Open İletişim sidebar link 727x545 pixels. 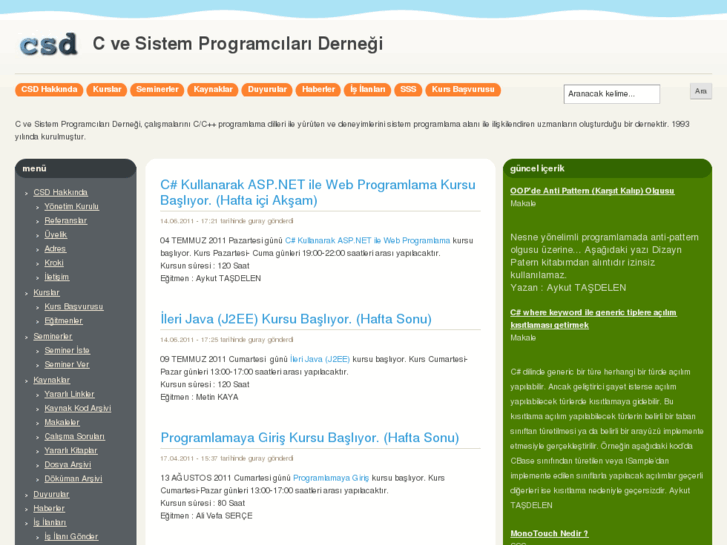coord(57,277)
